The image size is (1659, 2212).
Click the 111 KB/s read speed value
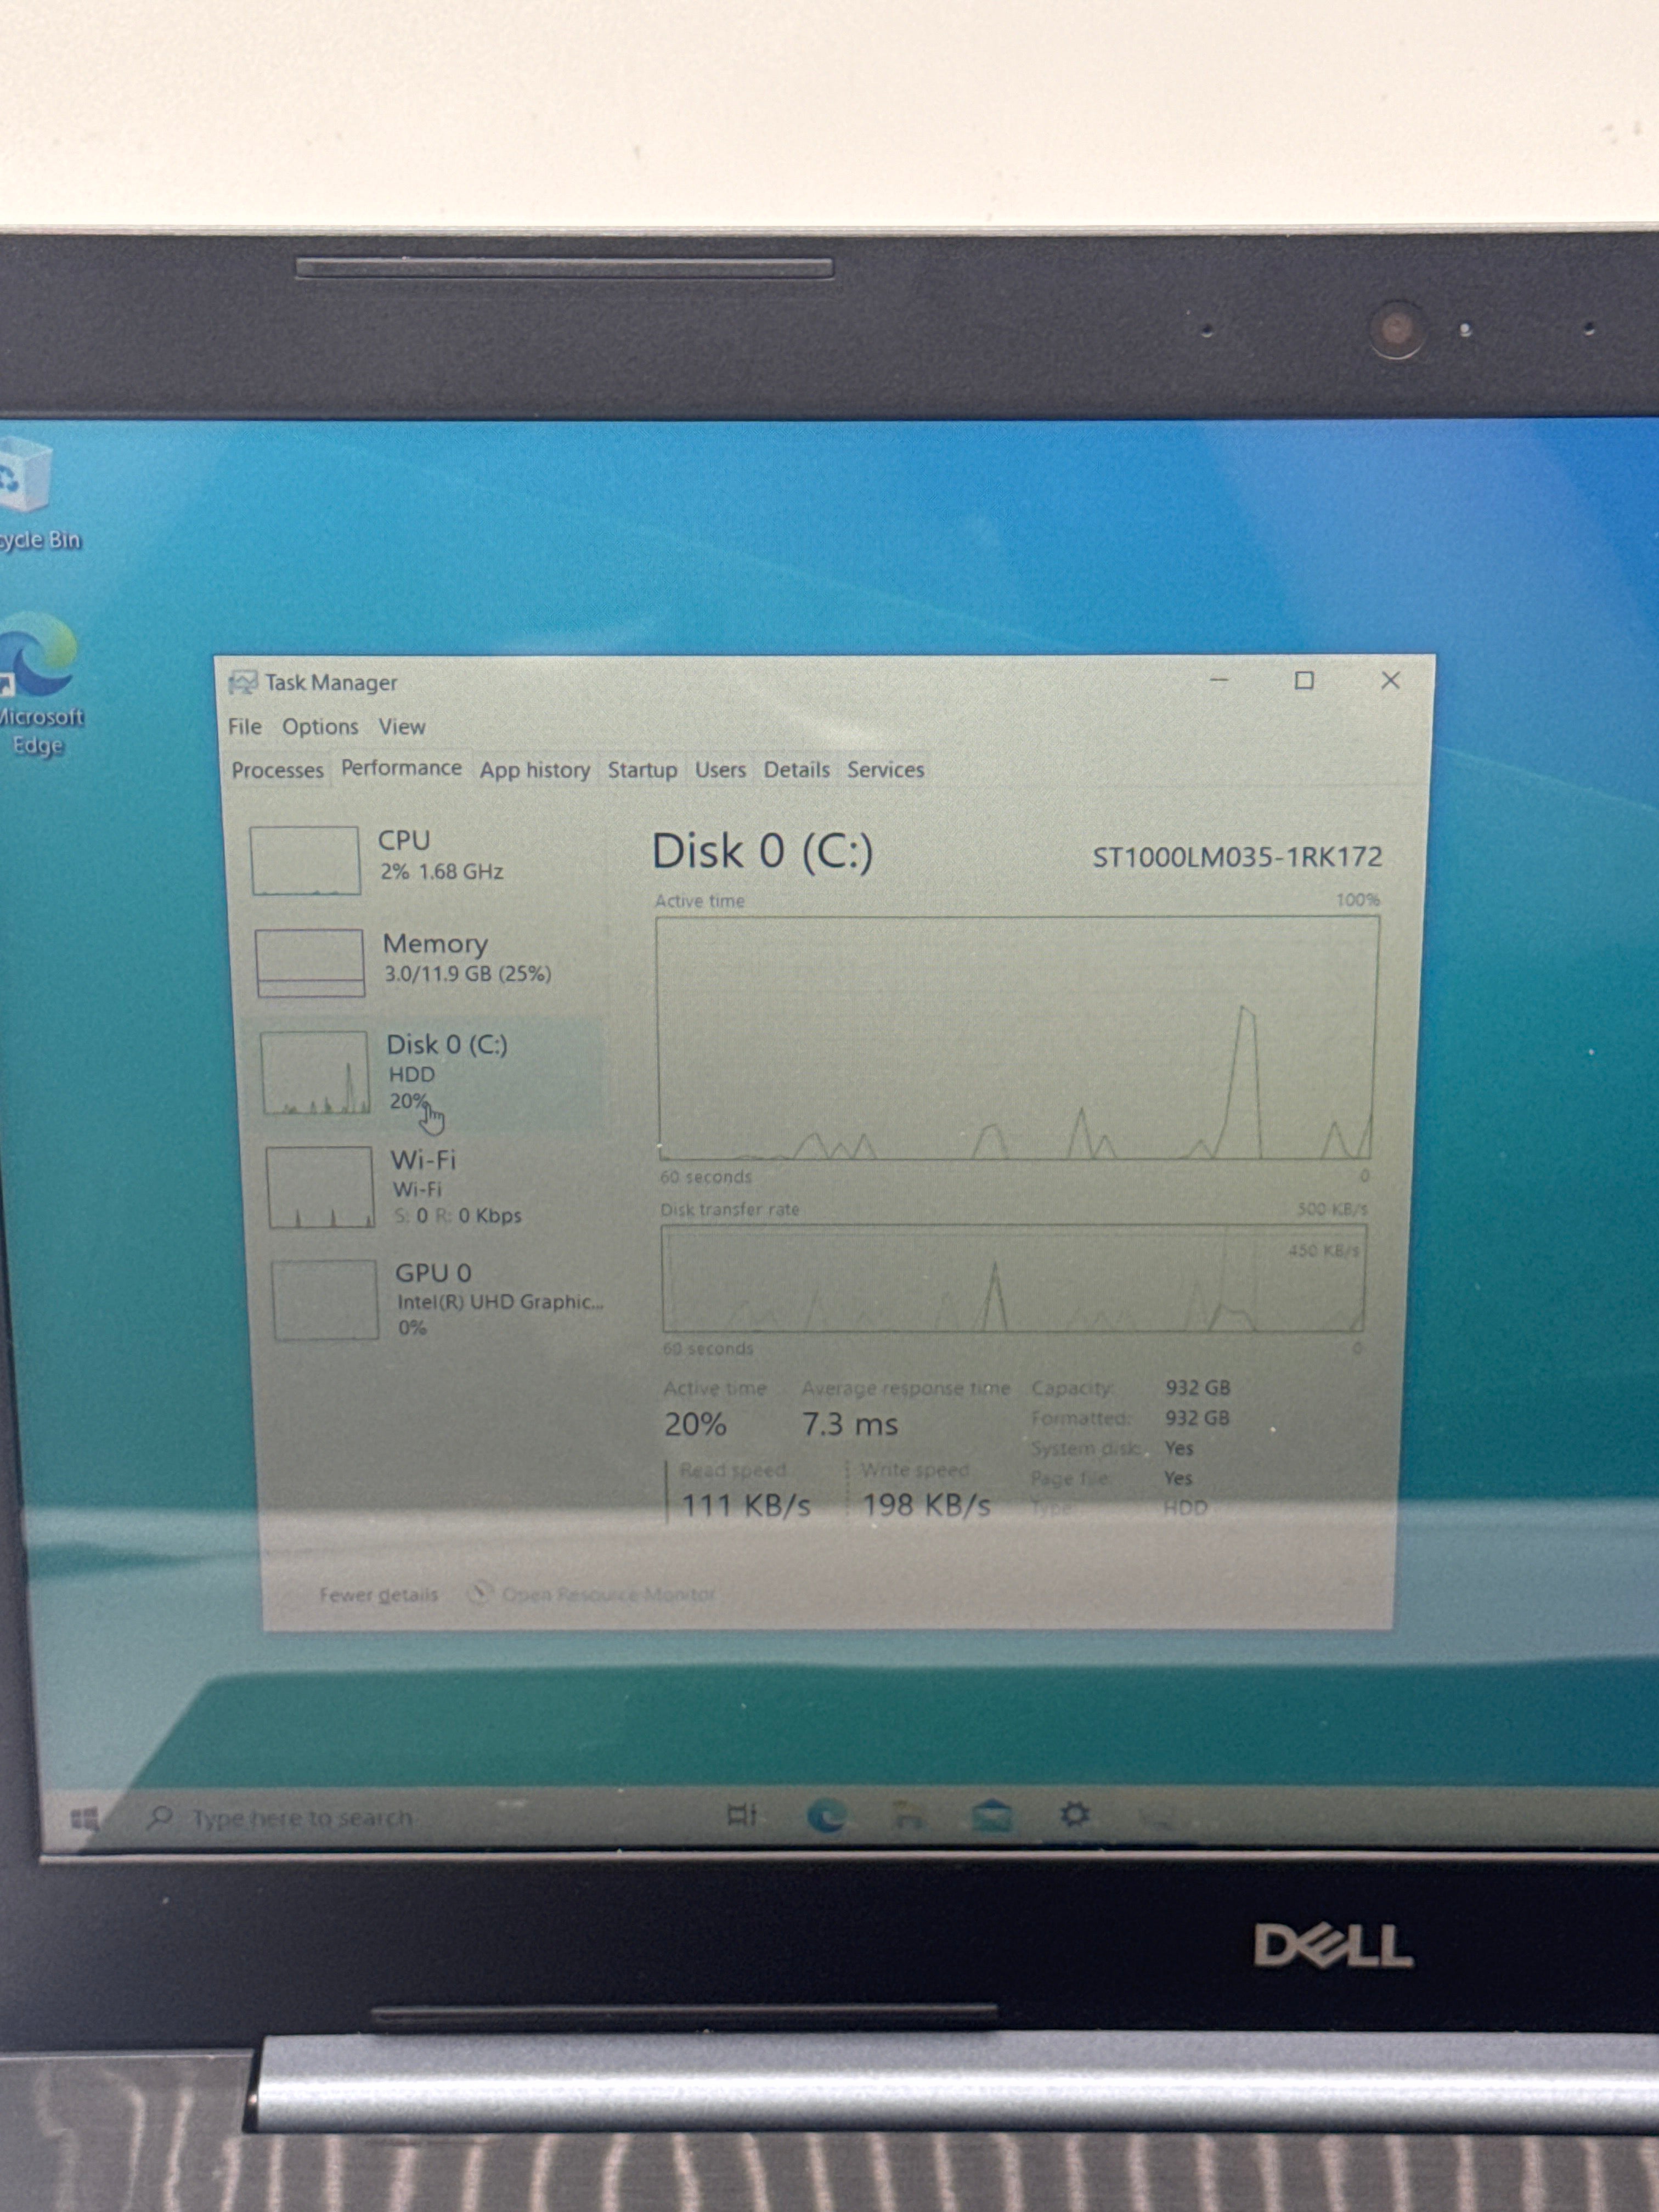pyautogui.click(x=746, y=1505)
